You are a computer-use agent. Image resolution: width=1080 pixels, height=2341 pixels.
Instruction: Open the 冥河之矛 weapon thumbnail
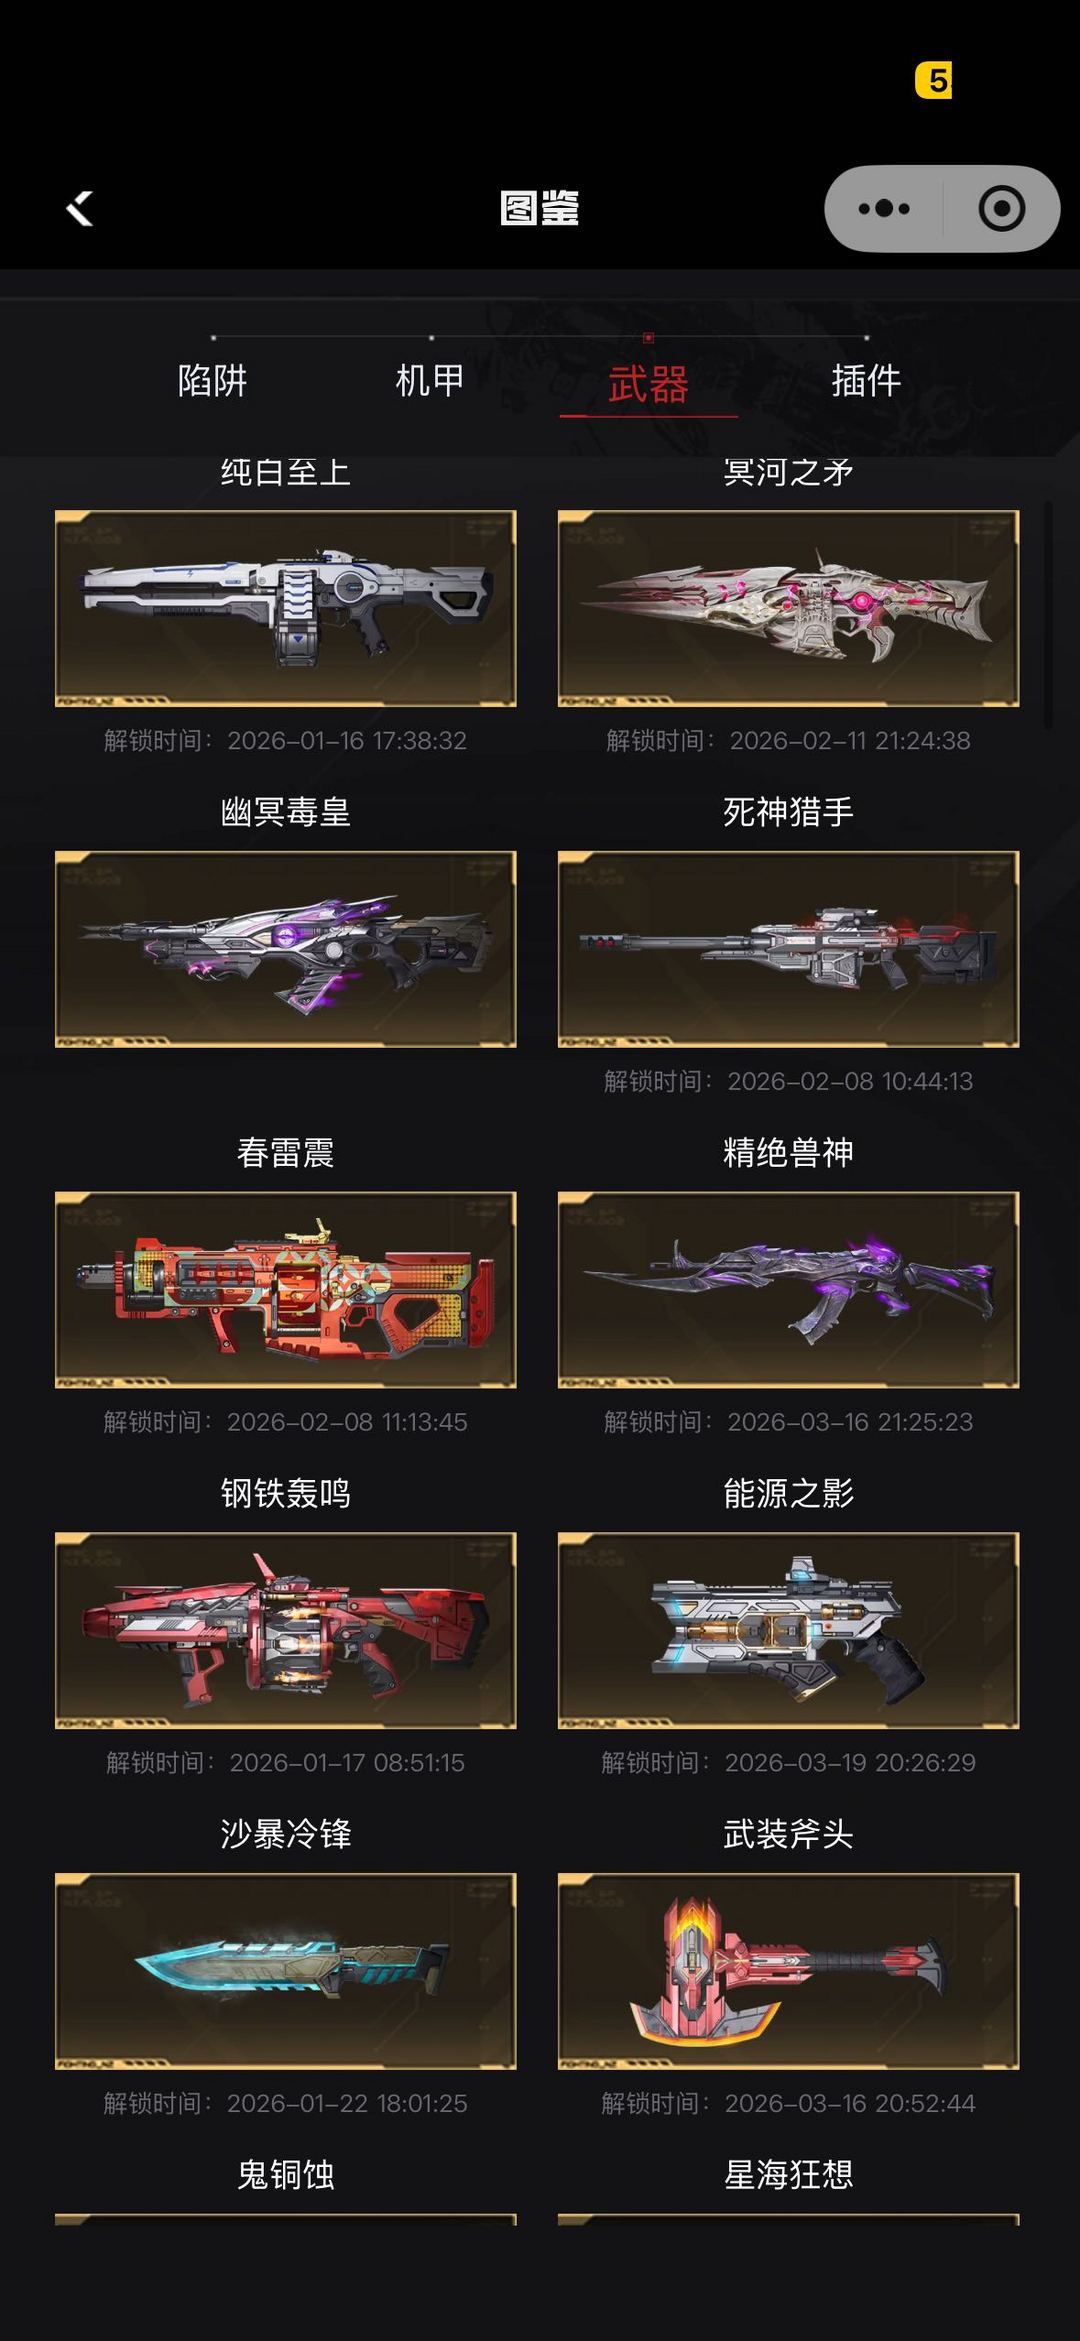[788, 608]
